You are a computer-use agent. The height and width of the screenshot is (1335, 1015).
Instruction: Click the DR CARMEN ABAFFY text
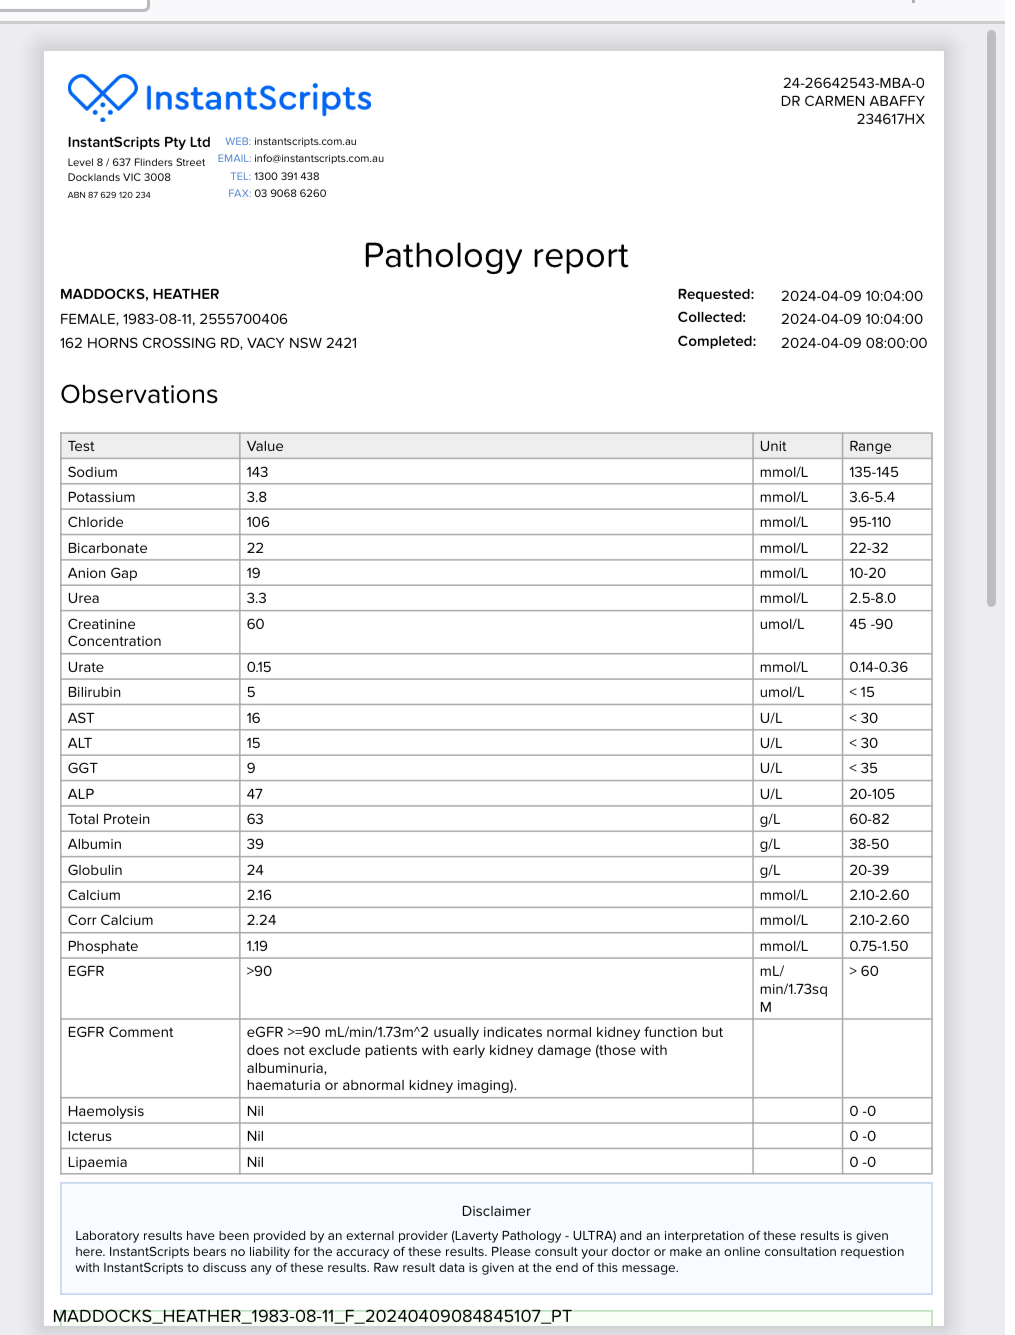852,101
